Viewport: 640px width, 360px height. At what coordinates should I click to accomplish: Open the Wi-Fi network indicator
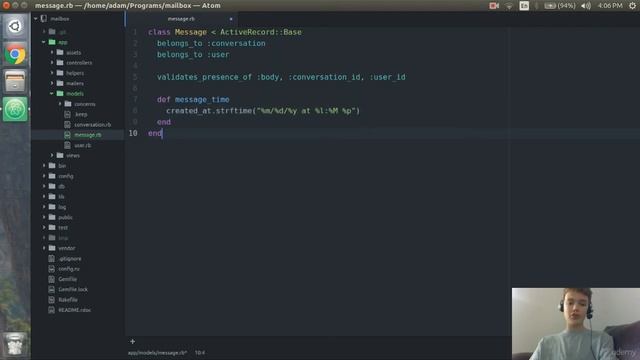click(x=509, y=6)
